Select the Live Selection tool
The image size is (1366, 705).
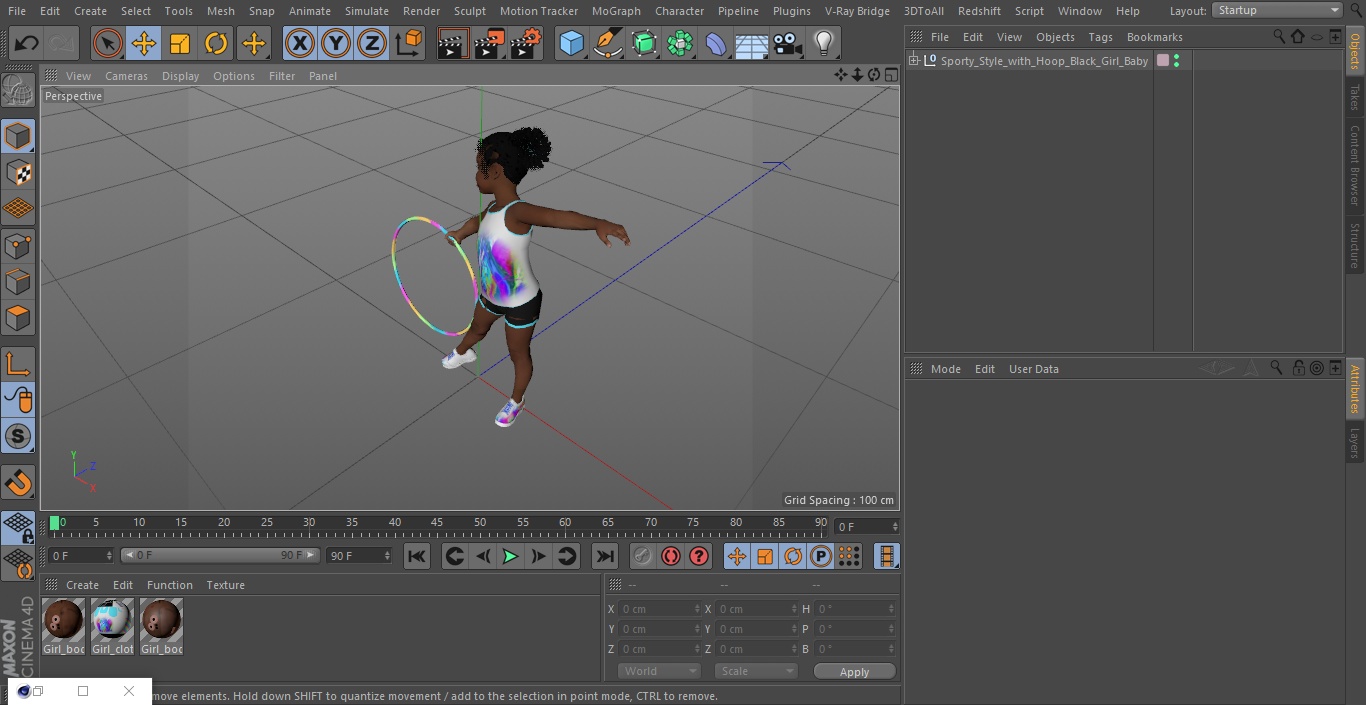pyautogui.click(x=108, y=43)
